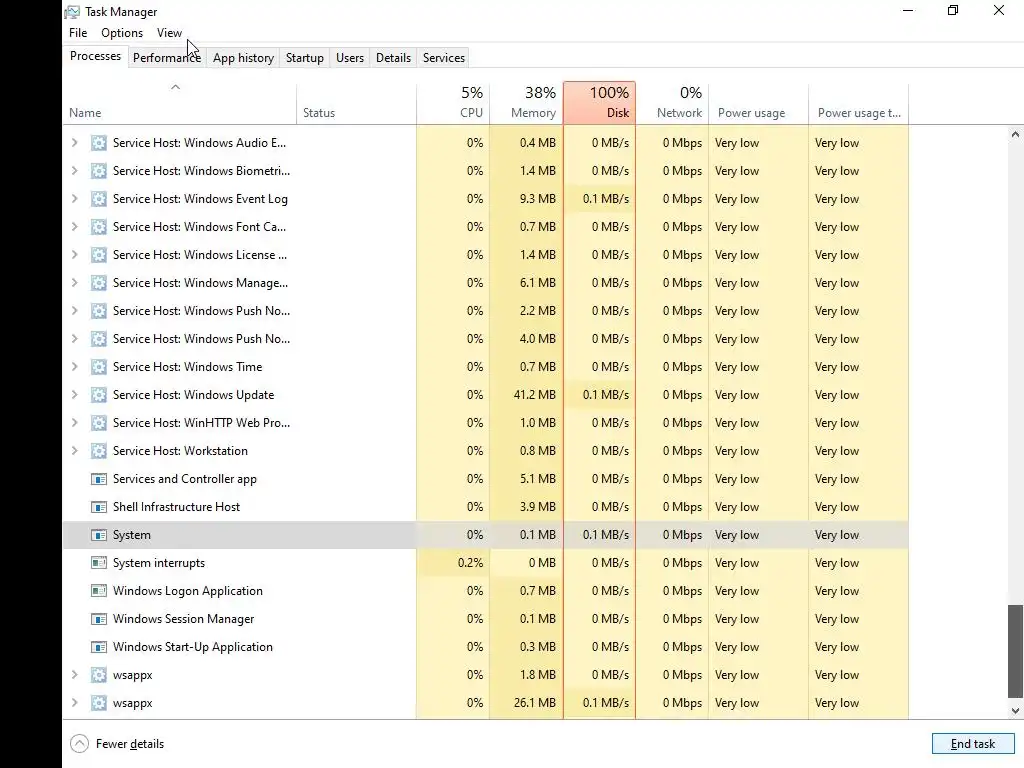
Task: Click gear icon of Windows Biometric service host
Action: 99,171
